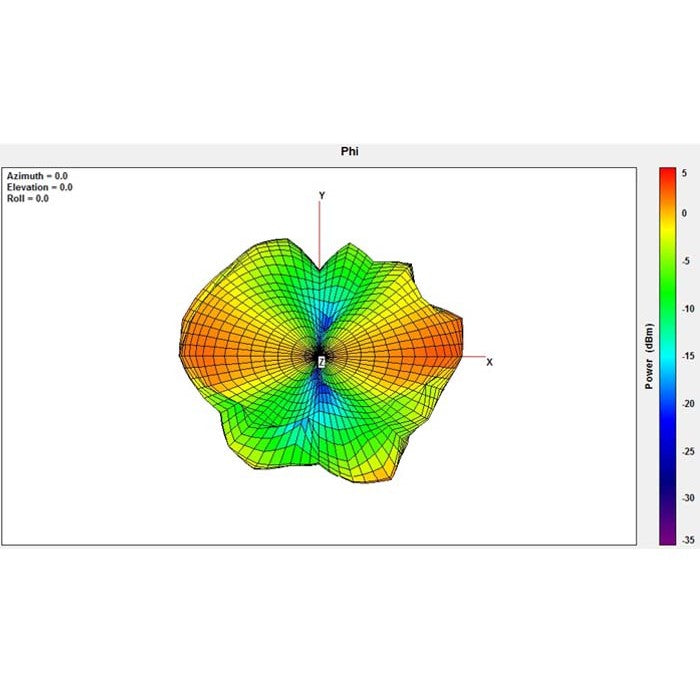Click the right orange lobe of the pattern

430,345
